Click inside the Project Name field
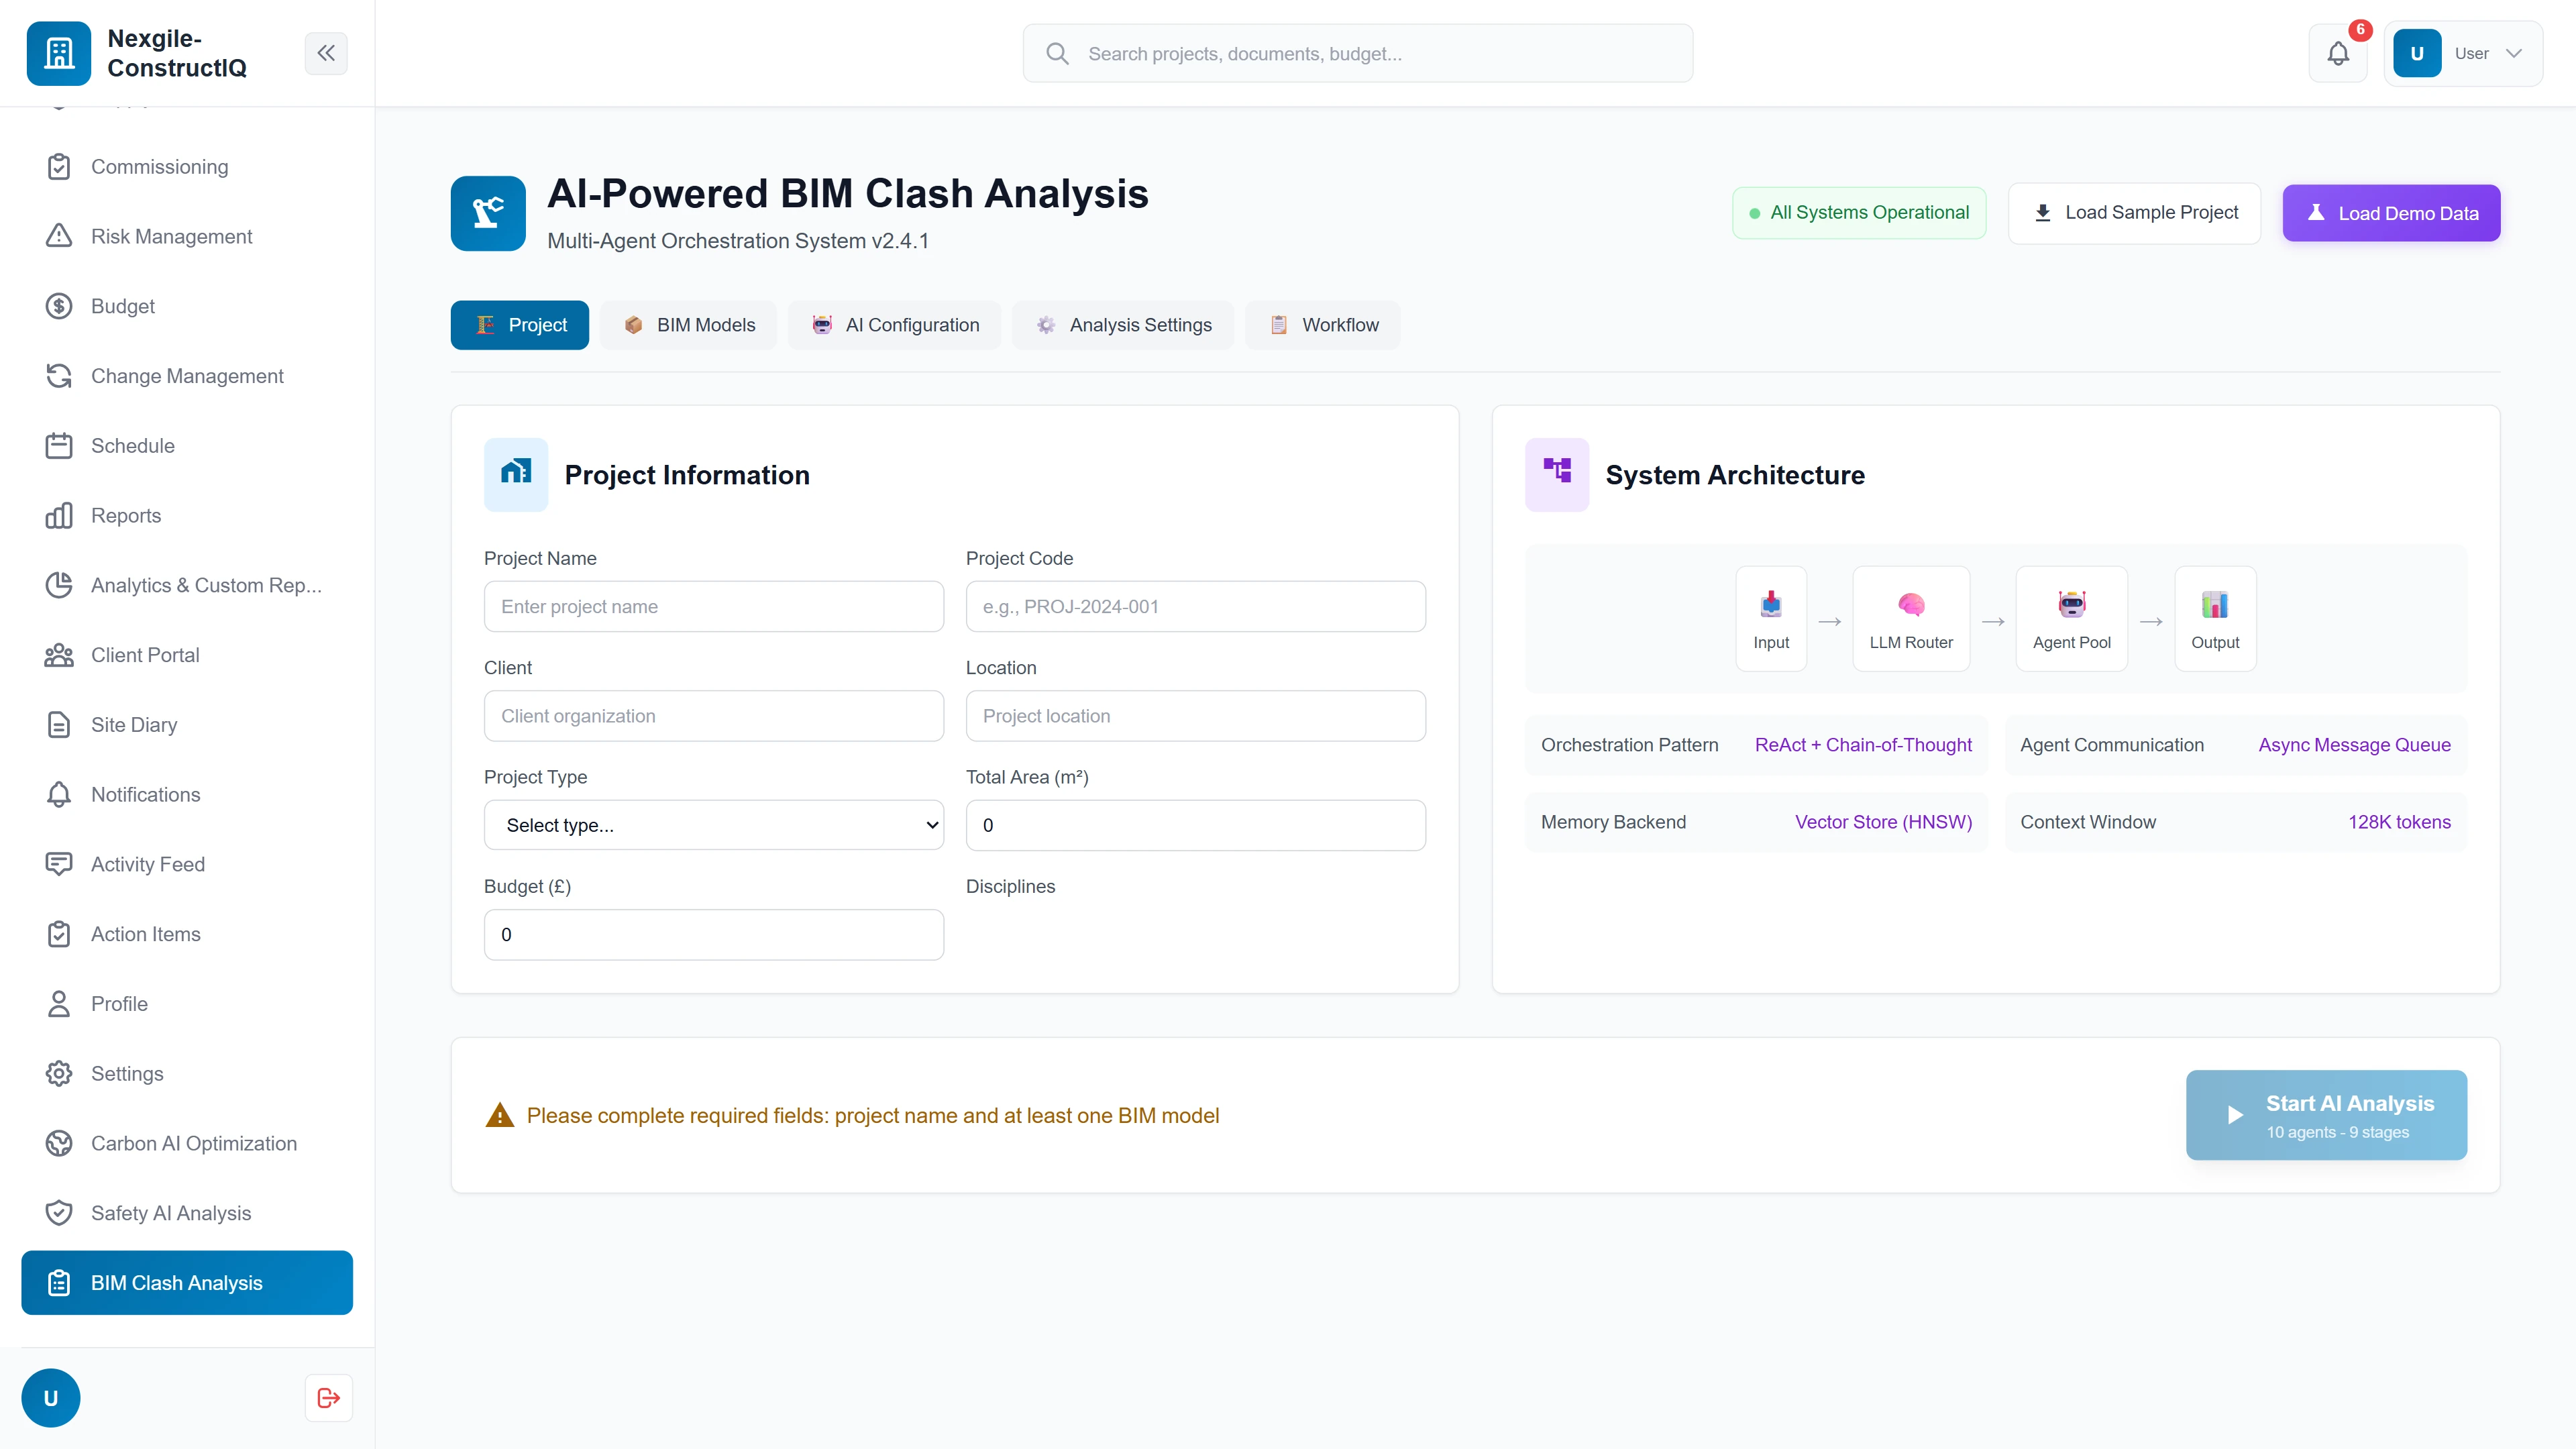 712,606
